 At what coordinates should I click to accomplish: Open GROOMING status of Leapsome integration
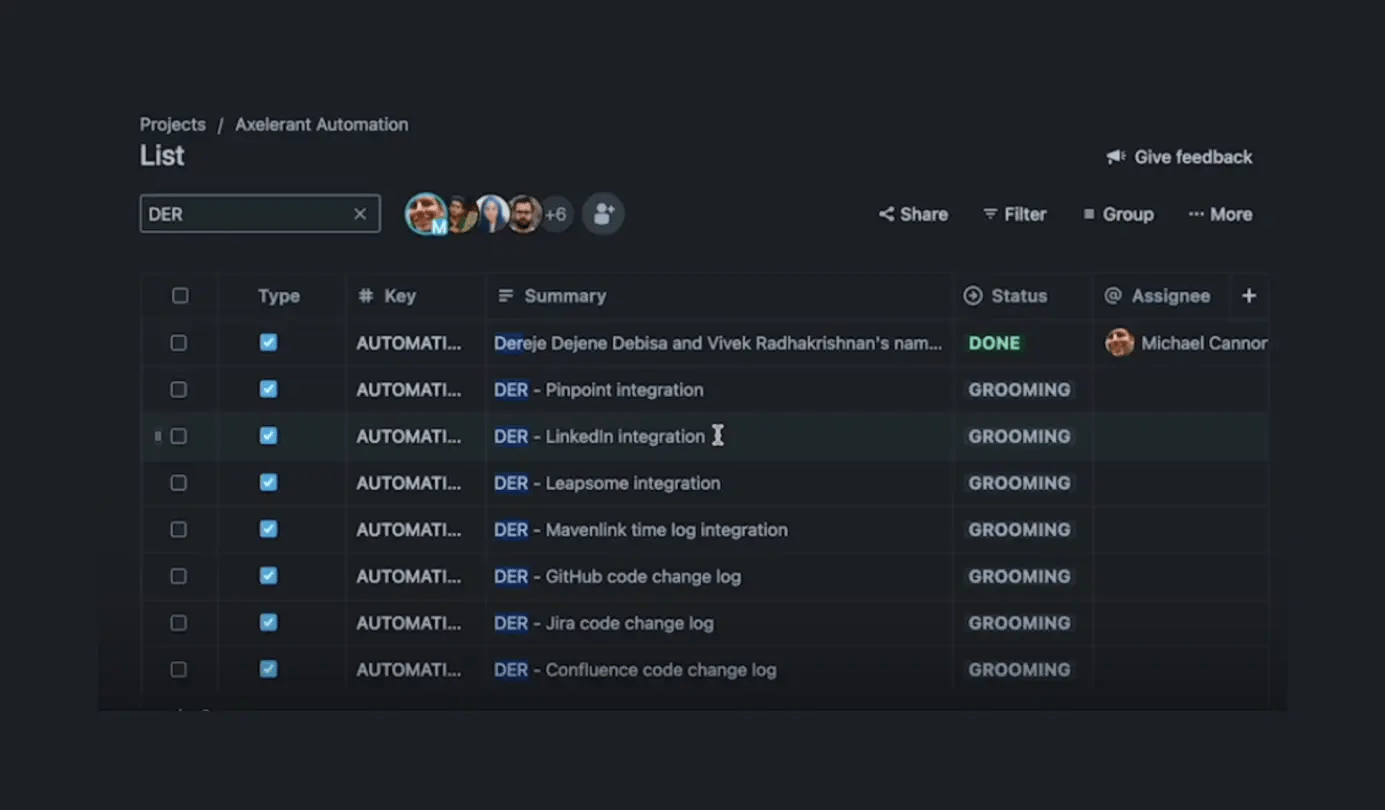coord(1019,483)
